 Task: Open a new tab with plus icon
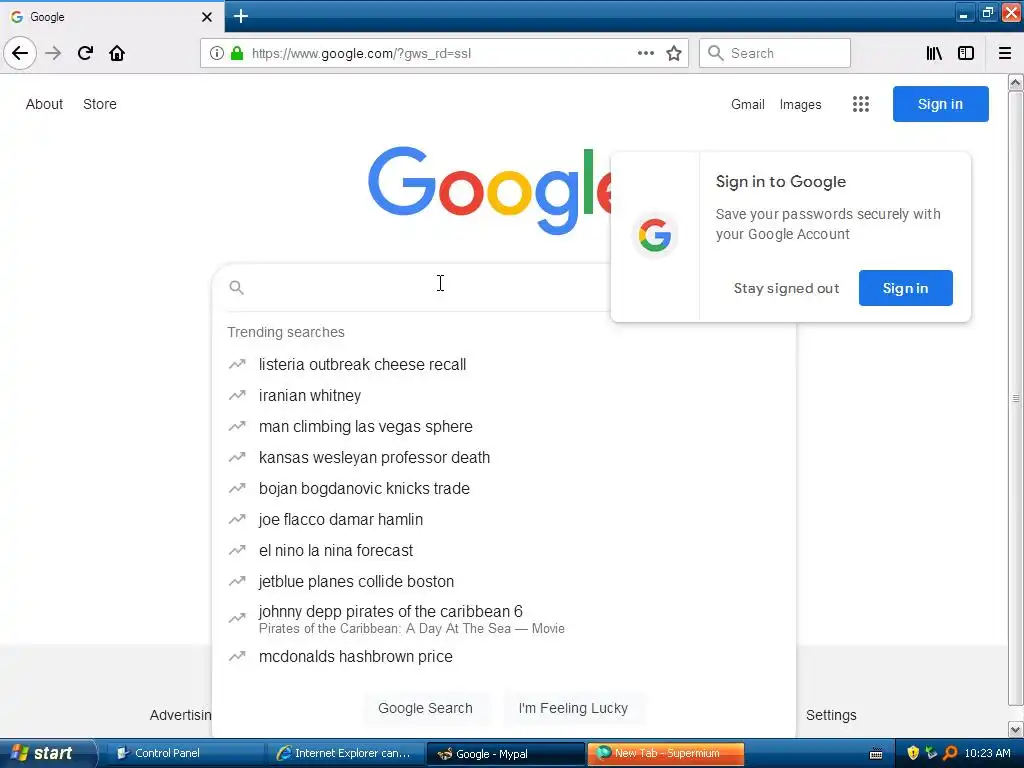click(241, 16)
